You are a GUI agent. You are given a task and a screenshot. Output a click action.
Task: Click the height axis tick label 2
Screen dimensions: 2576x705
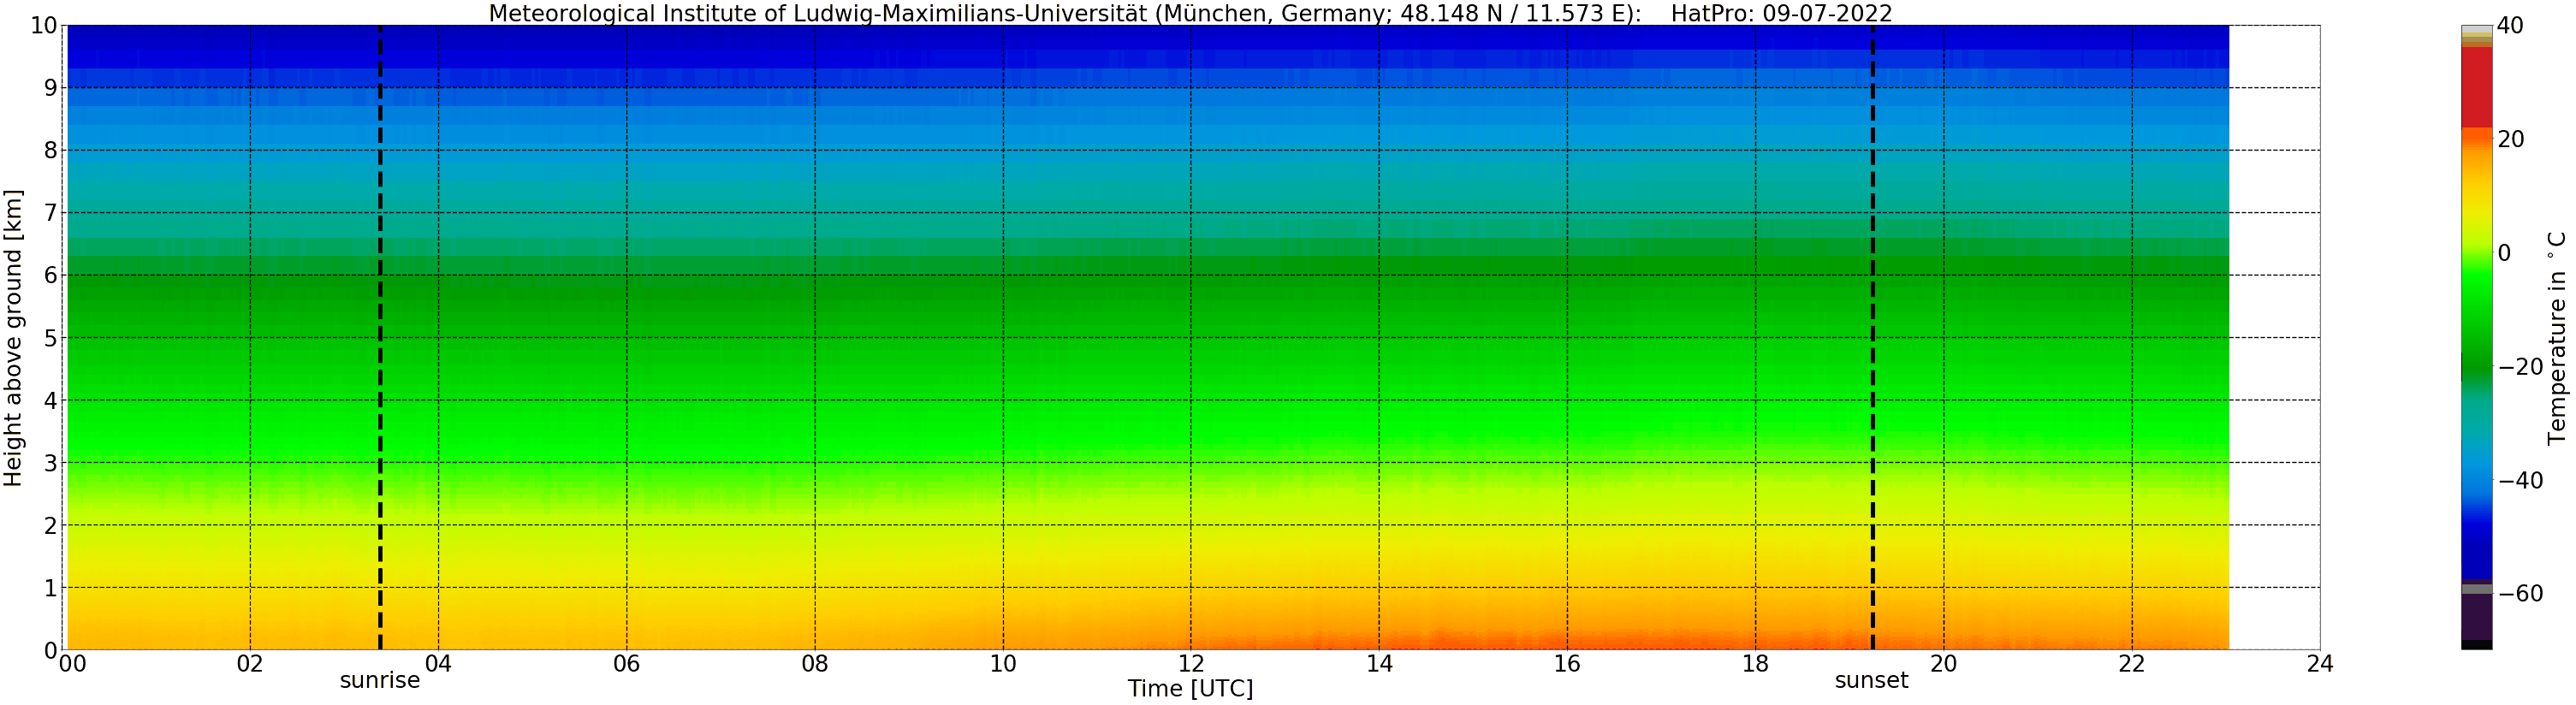click(51, 526)
